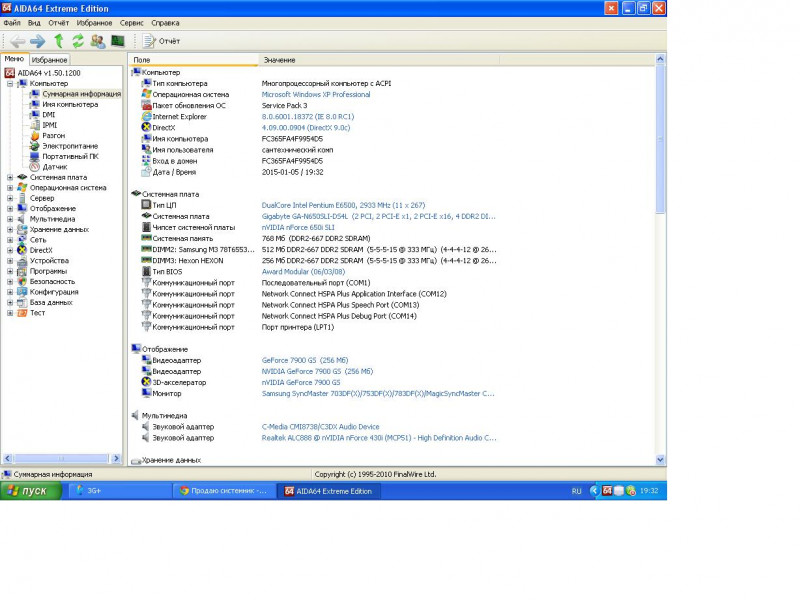Expand the Системная плата tree node

(10, 178)
